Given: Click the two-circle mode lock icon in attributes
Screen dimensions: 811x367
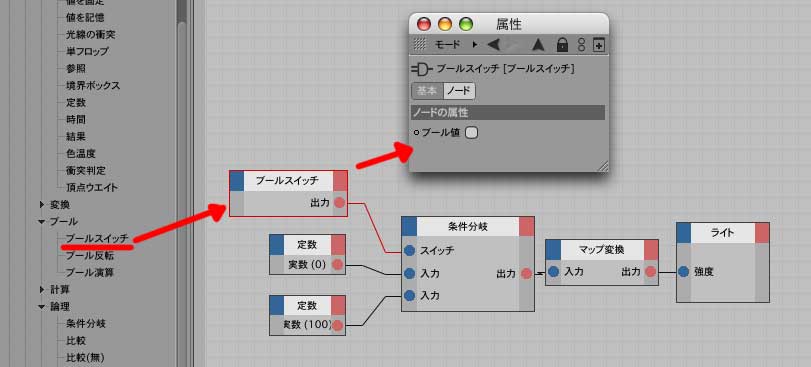Looking at the screenshot, I should pyautogui.click(x=581, y=45).
